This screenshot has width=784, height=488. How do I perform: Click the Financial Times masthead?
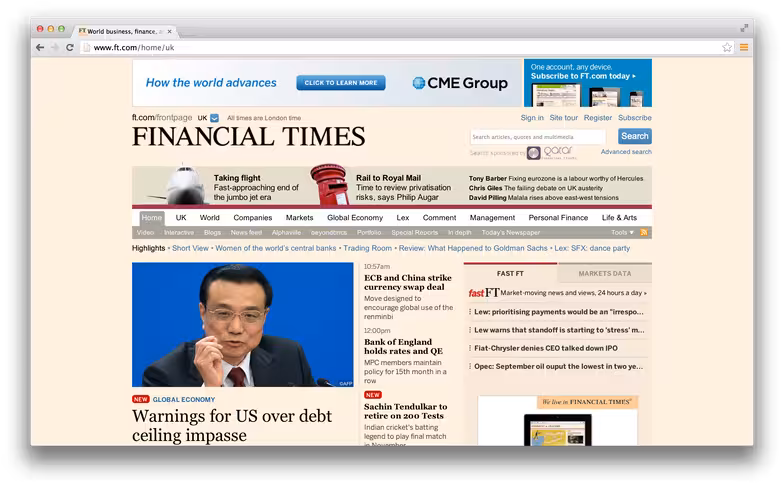click(x=248, y=136)
